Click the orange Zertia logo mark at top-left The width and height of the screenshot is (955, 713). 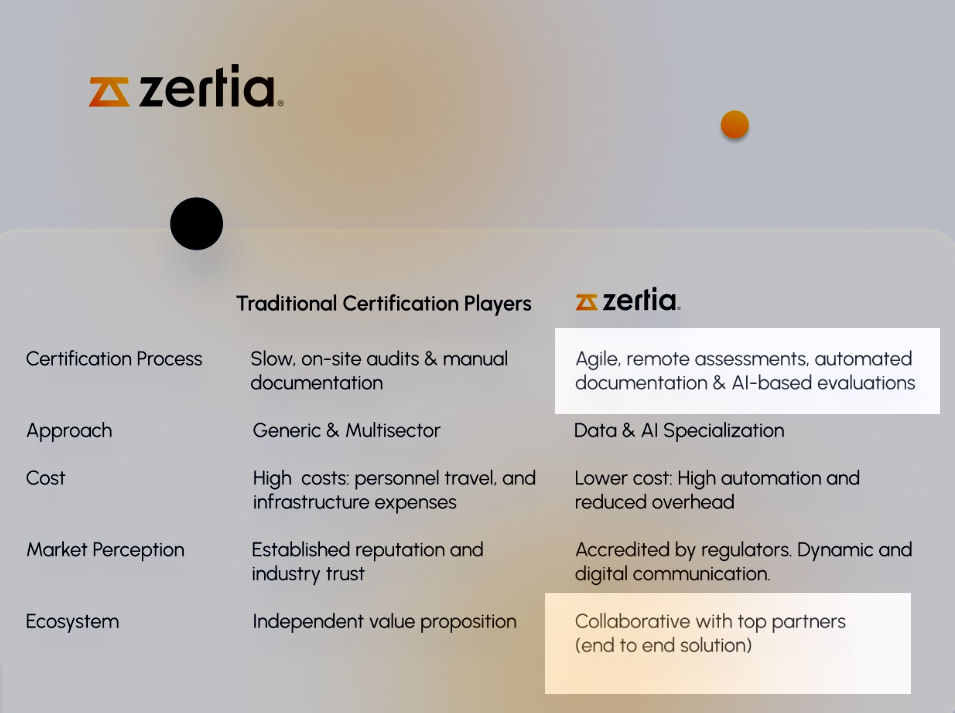[109, 91]
